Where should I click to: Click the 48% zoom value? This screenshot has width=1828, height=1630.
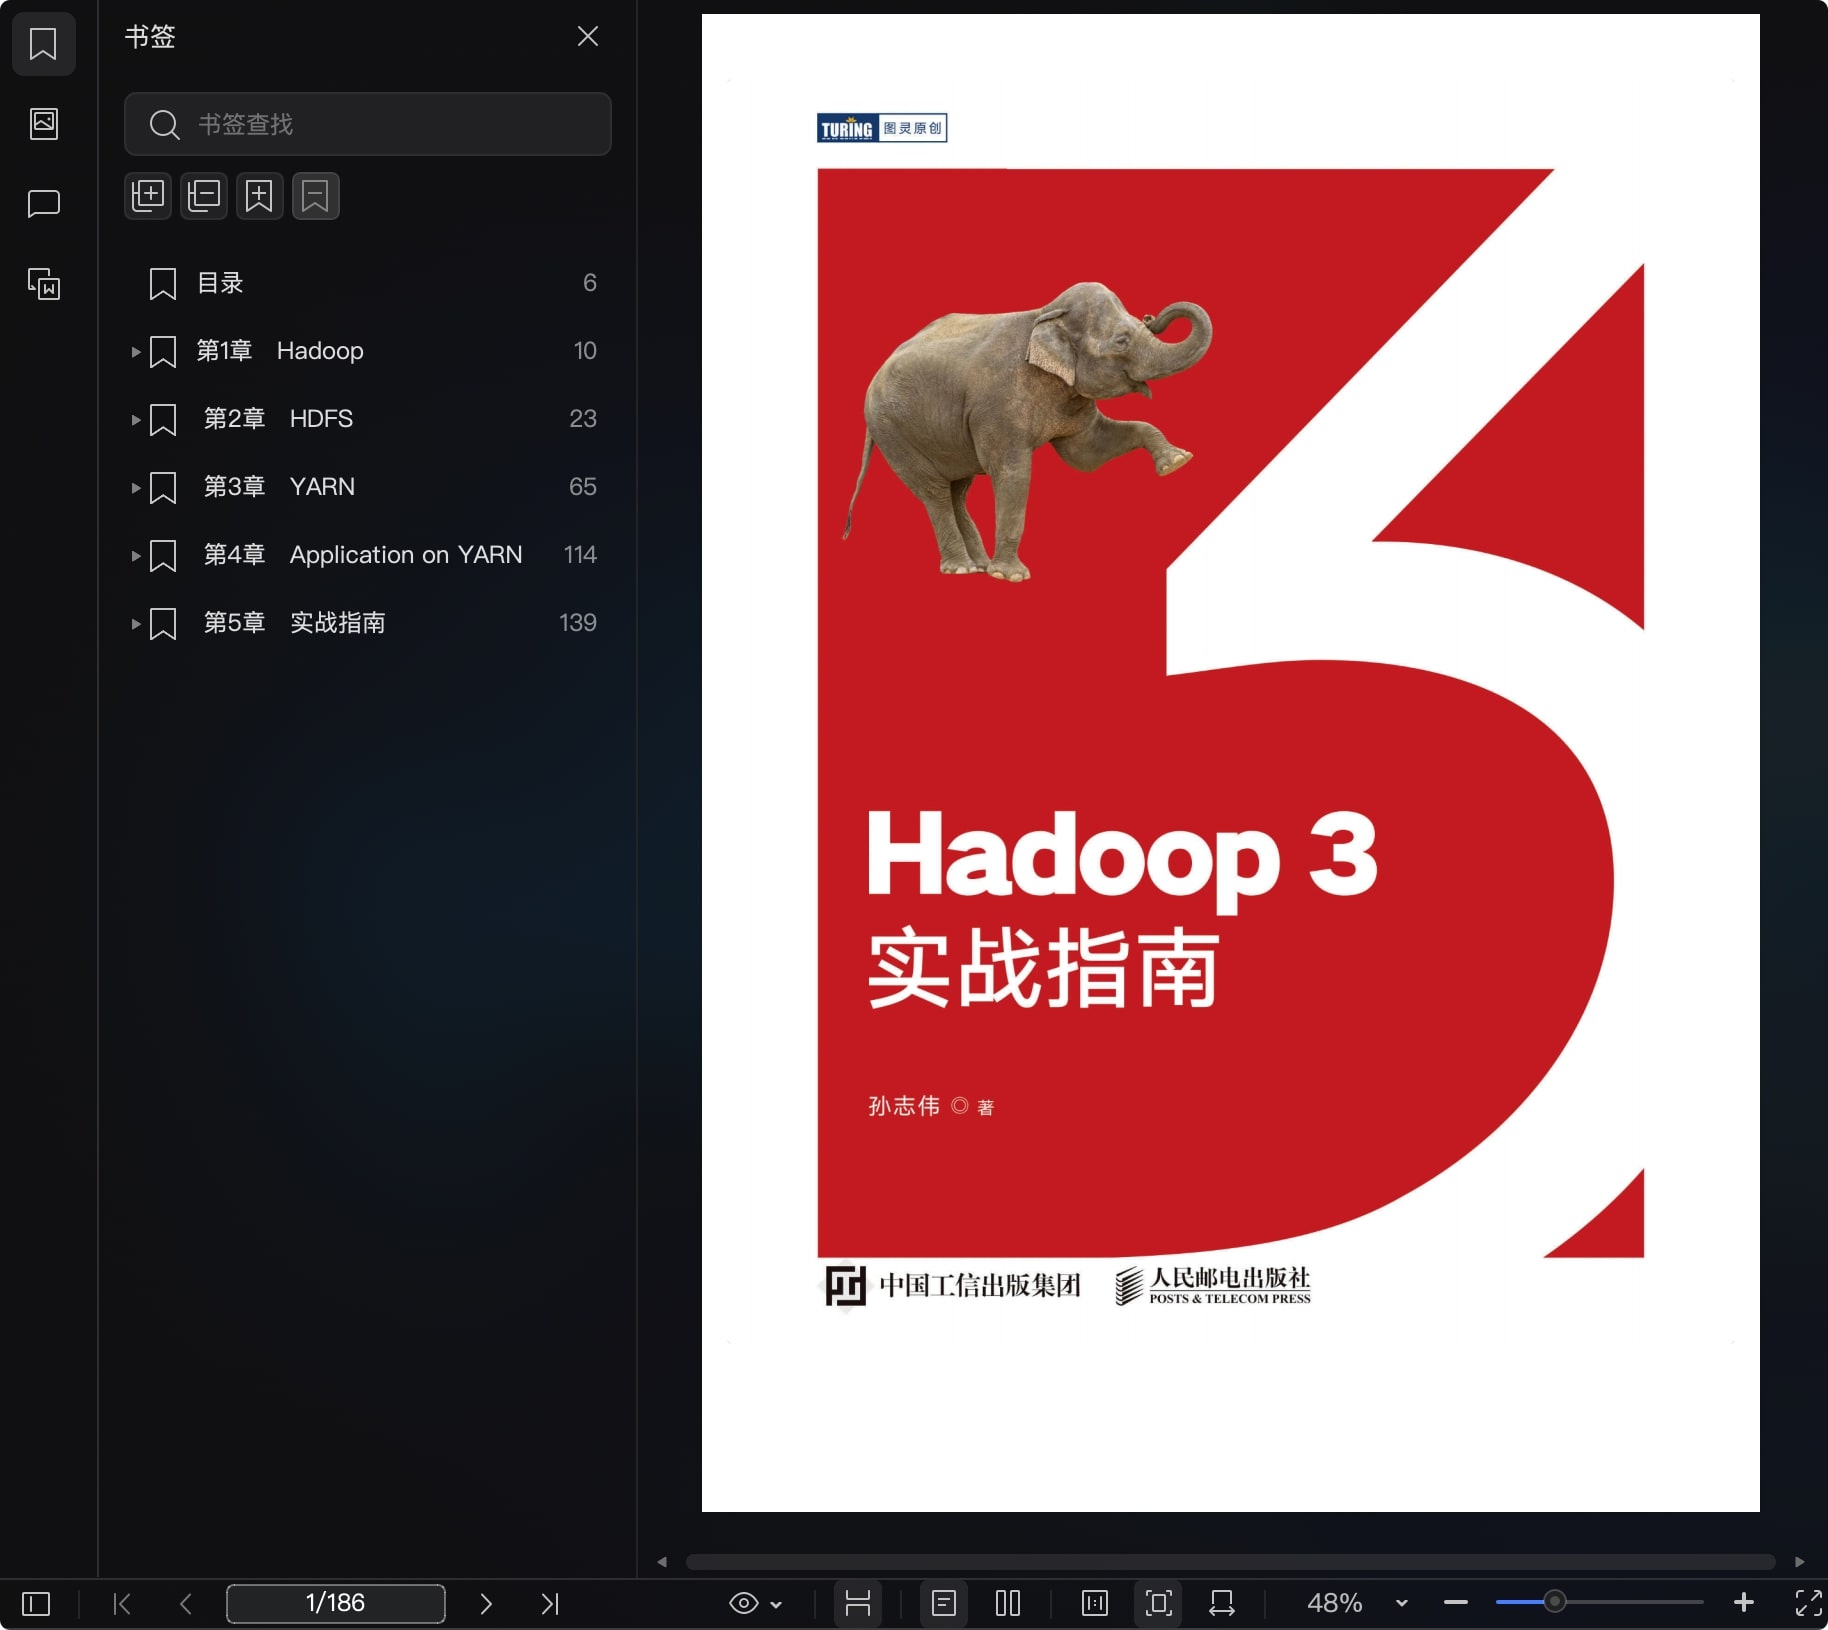point(1335,1603)
